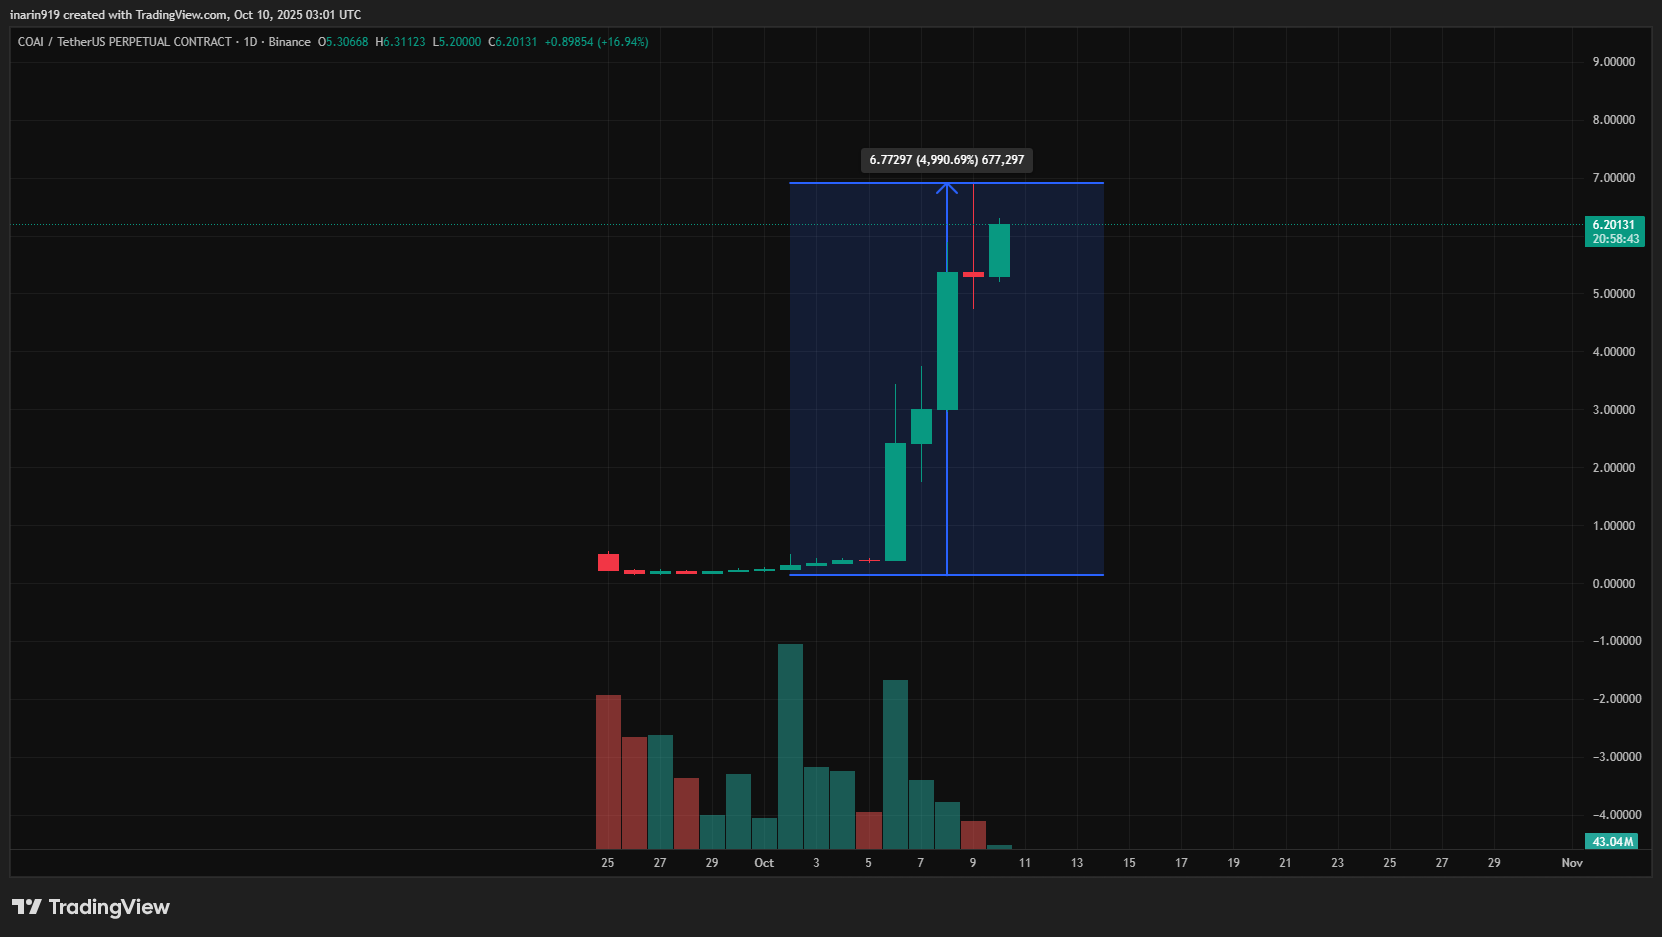Click the 43.04M volume label
Viewport: 1662px width, 937px height.
pos(1612,842)
